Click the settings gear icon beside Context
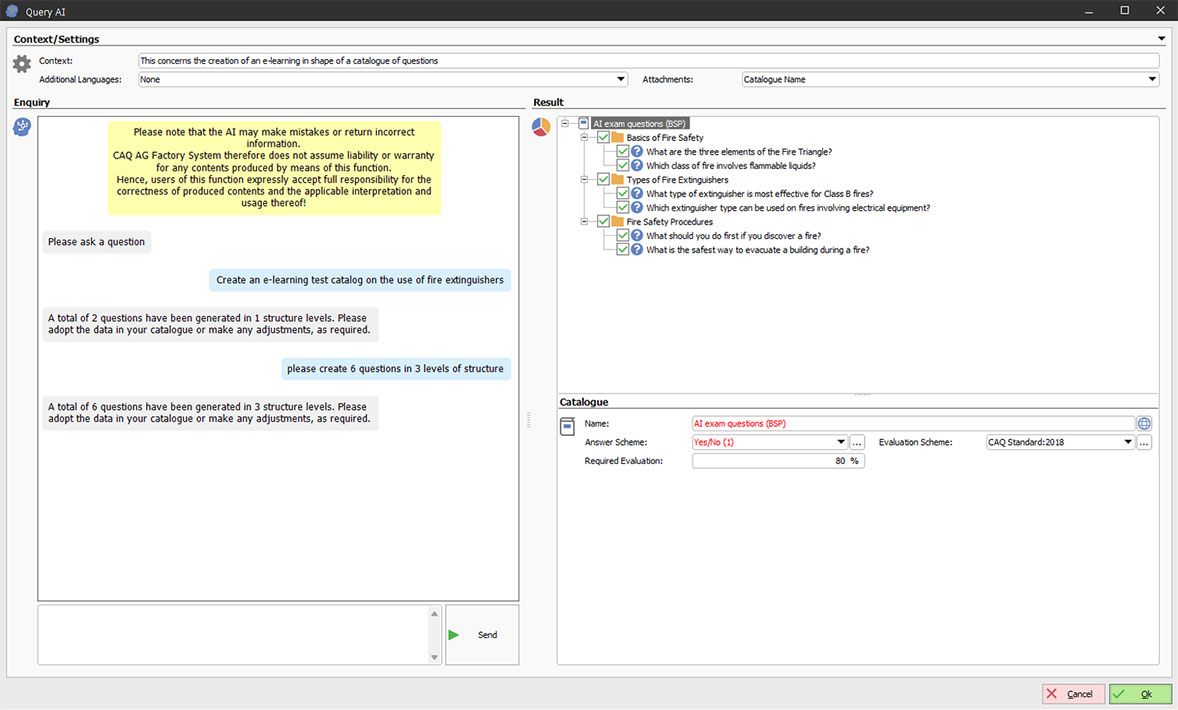Screen dimensions: 1178x710 coord(22,64)
